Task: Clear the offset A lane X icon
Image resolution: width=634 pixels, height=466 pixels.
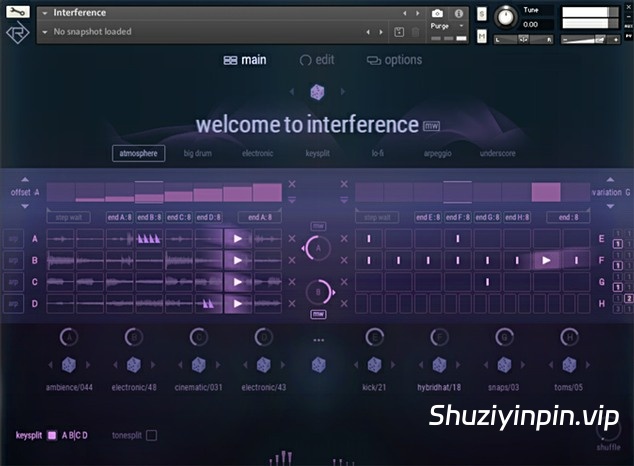Action: (292, 184)
